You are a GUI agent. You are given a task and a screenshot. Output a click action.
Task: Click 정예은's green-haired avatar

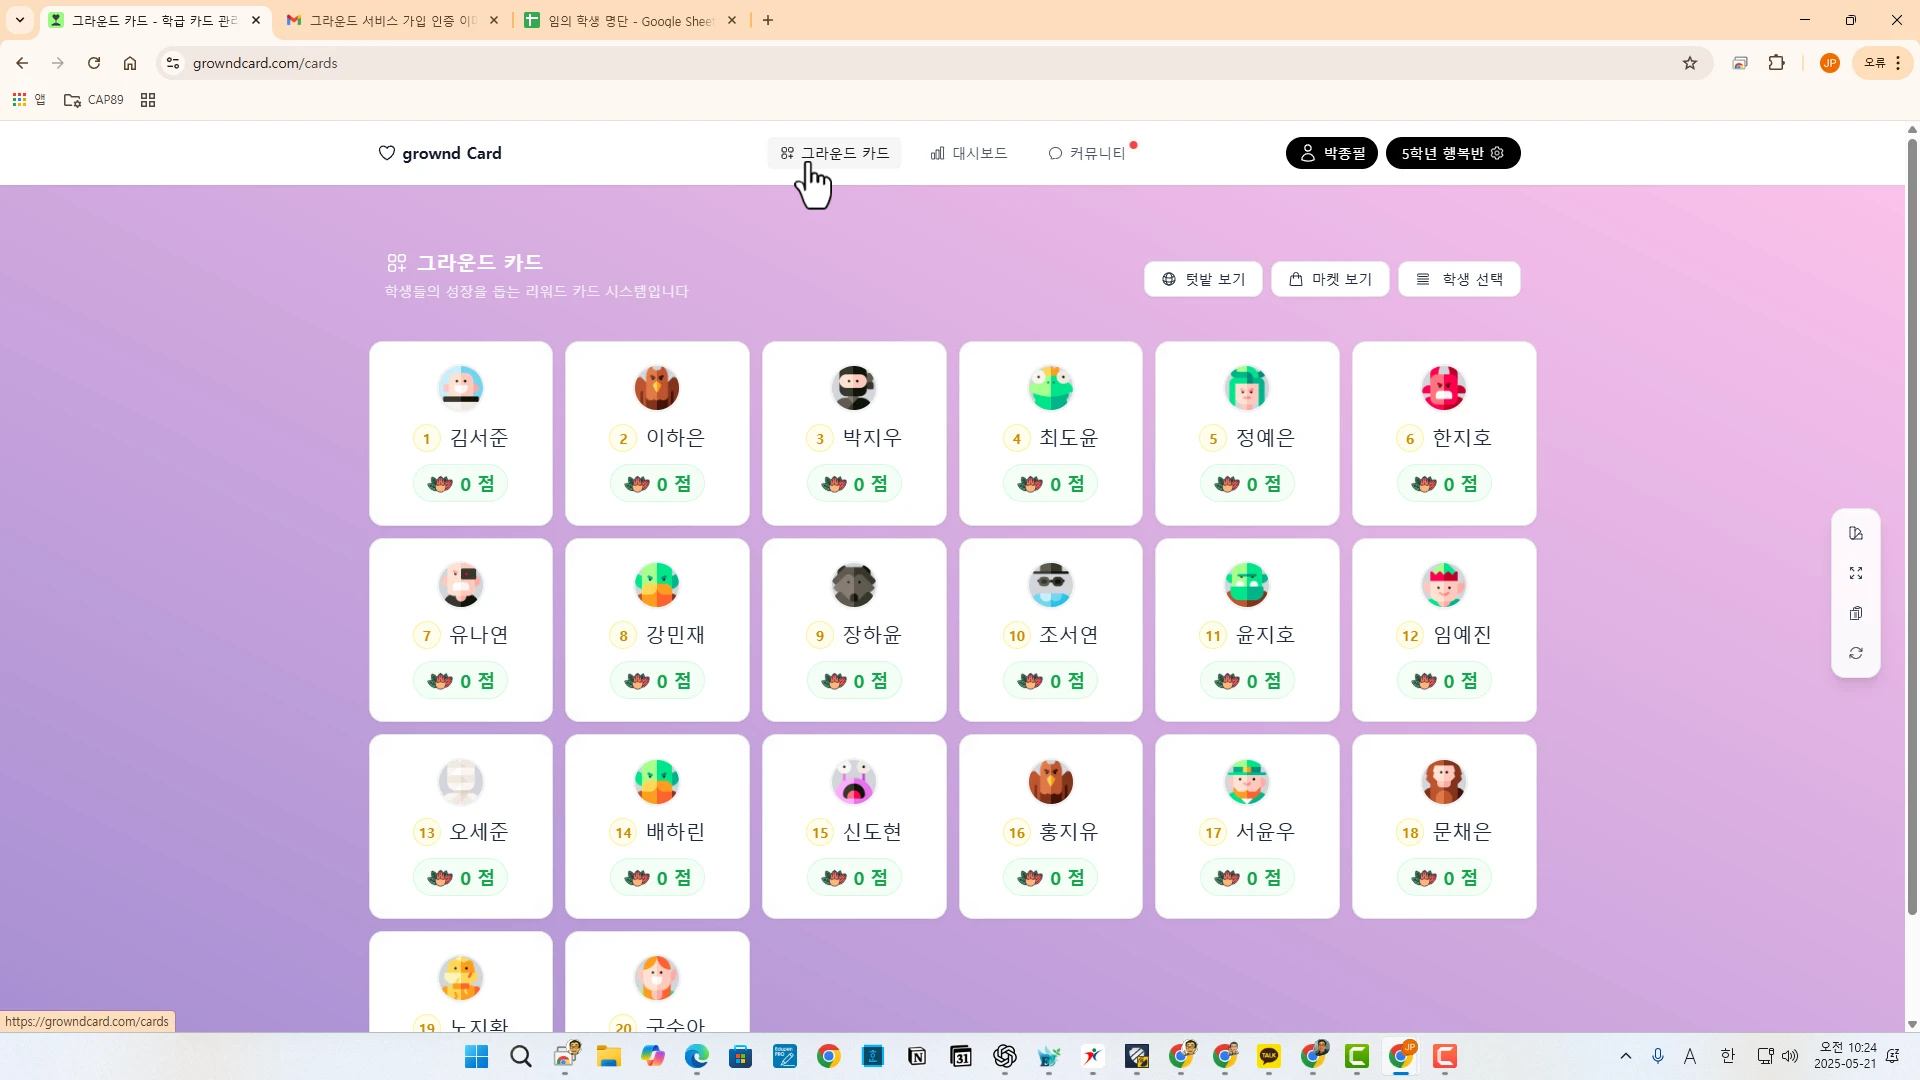tap(1247, 388)
